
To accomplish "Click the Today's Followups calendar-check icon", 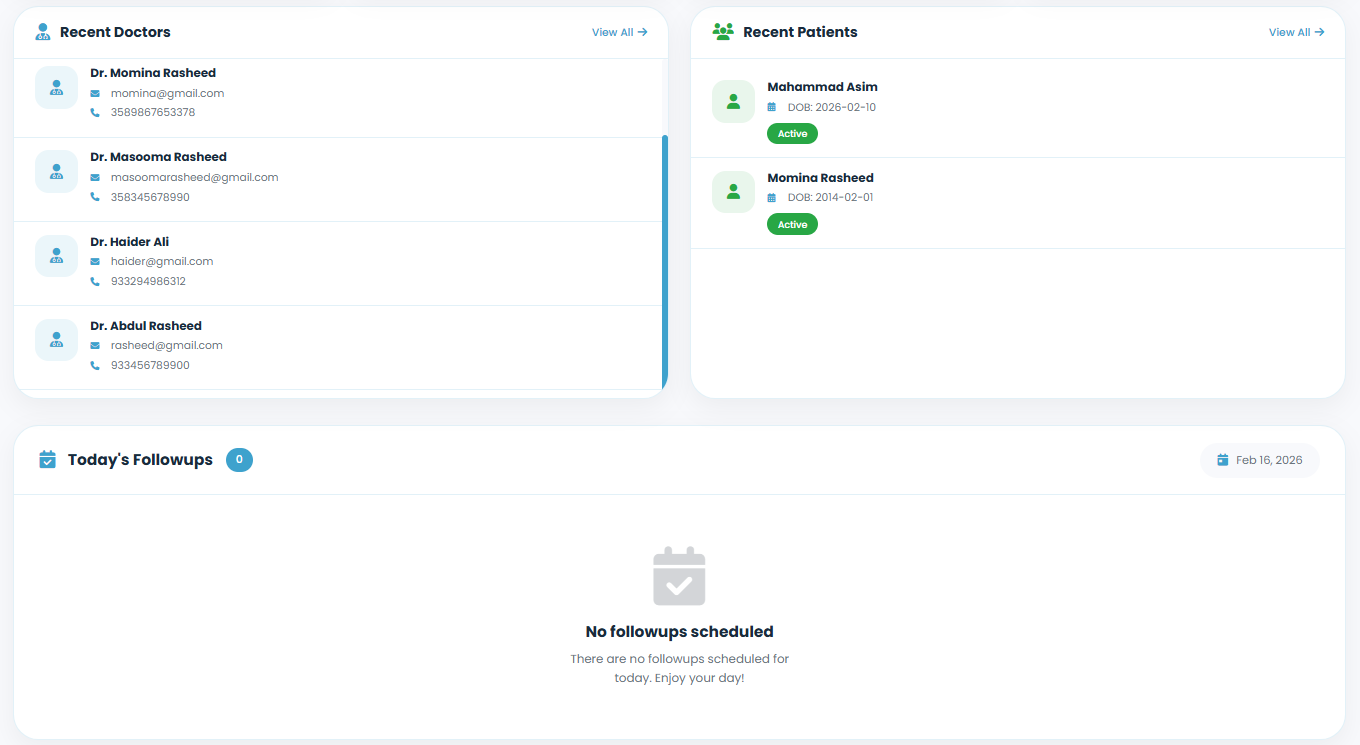I will pyautogui.click(x=47, y=460).
